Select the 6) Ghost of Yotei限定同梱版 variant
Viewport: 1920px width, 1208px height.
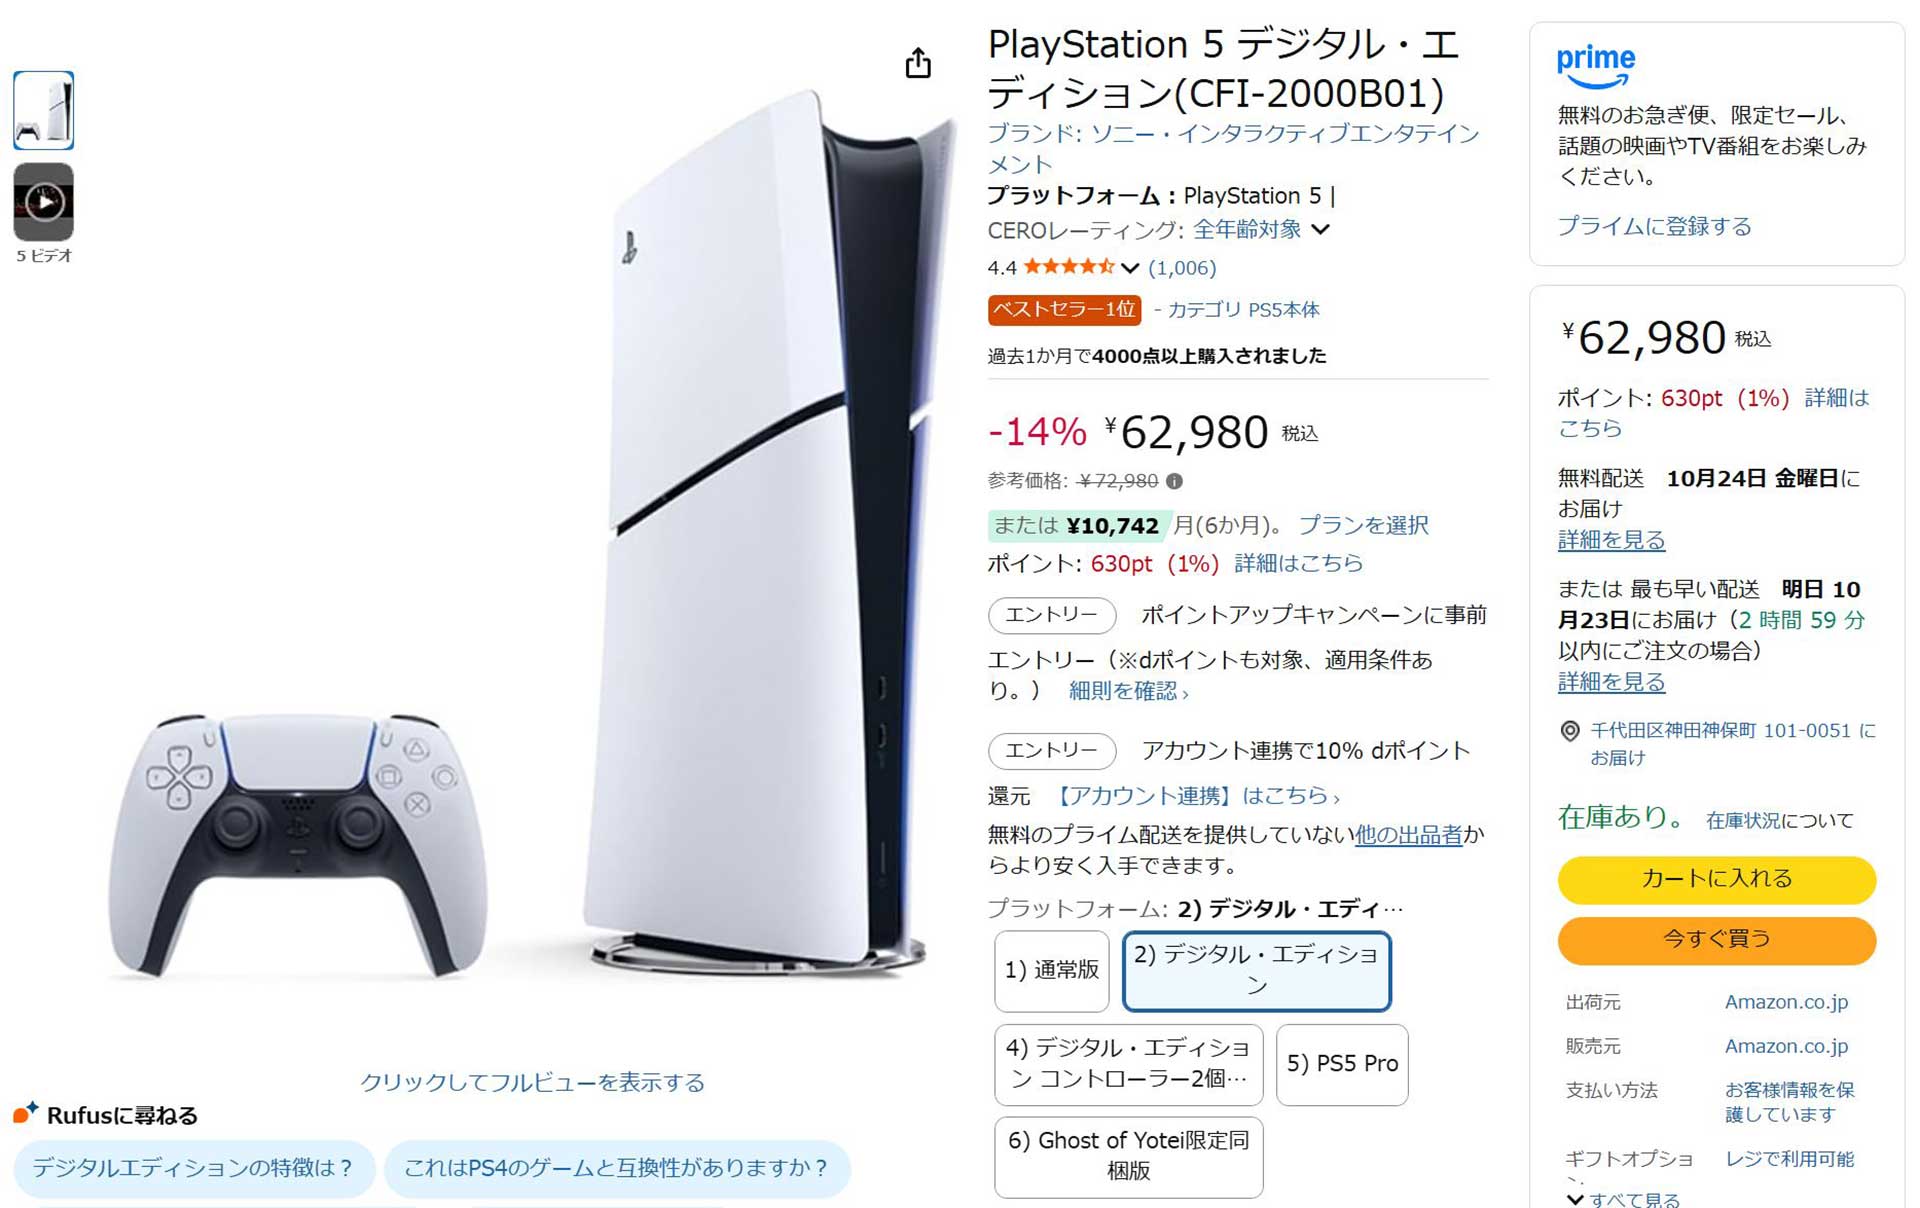(x=1128, y=1157)
